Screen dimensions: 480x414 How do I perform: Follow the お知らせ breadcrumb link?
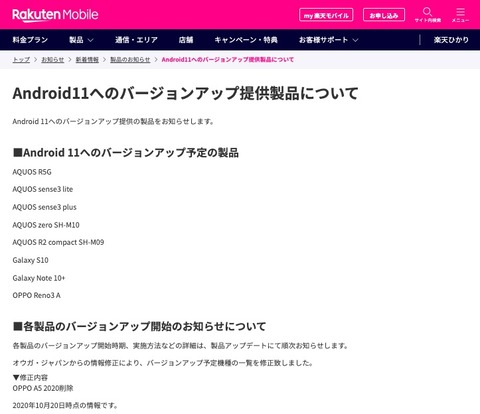52,60
